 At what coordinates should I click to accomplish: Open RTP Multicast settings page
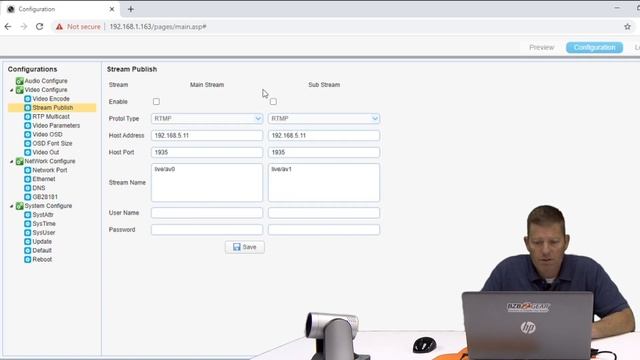[51, 117]
